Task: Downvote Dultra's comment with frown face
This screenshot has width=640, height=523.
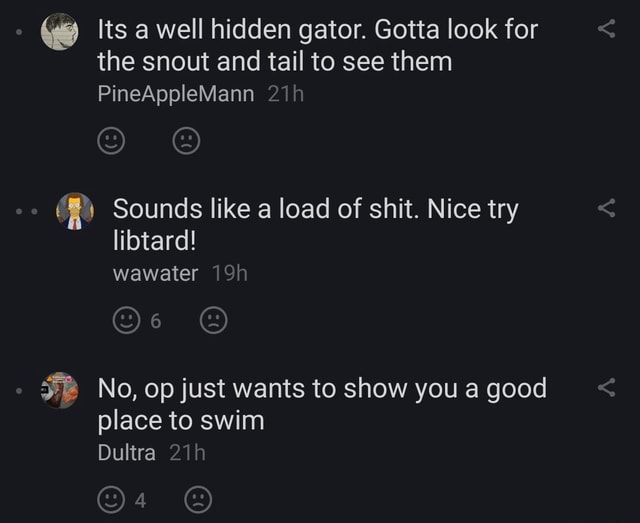Action: (199, 500)
